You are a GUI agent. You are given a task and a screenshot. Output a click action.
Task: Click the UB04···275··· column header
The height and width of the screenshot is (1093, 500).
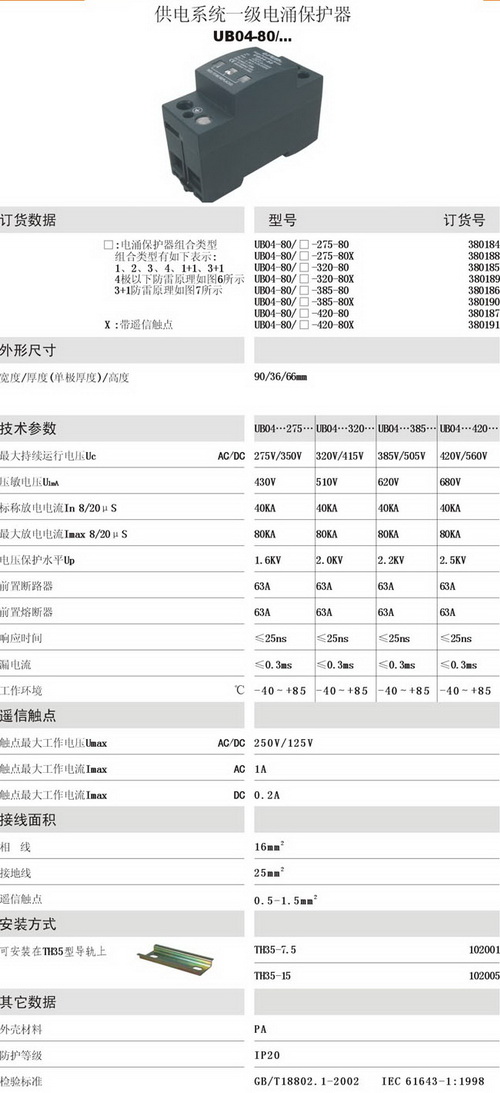284,429
